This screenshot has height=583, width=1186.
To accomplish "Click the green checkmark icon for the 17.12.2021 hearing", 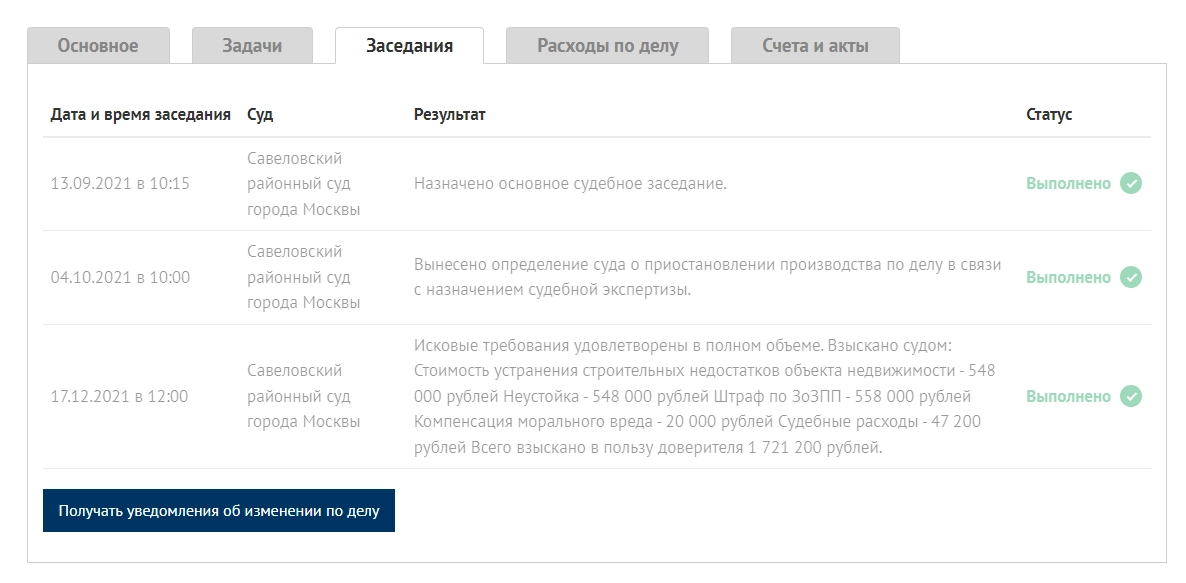I will tap(1130, 397).
